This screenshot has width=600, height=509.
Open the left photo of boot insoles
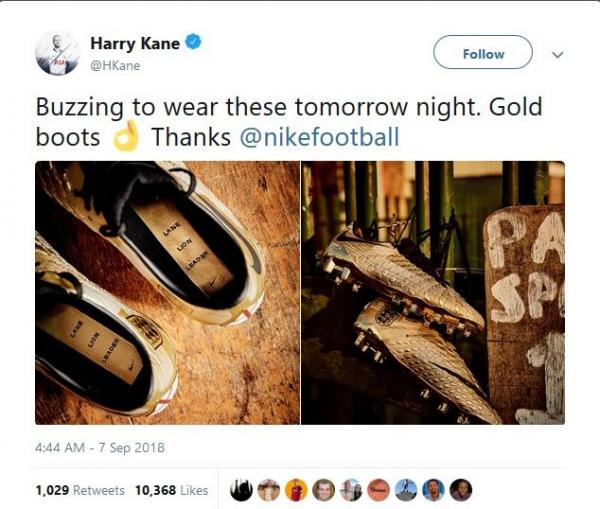[167, 292]
